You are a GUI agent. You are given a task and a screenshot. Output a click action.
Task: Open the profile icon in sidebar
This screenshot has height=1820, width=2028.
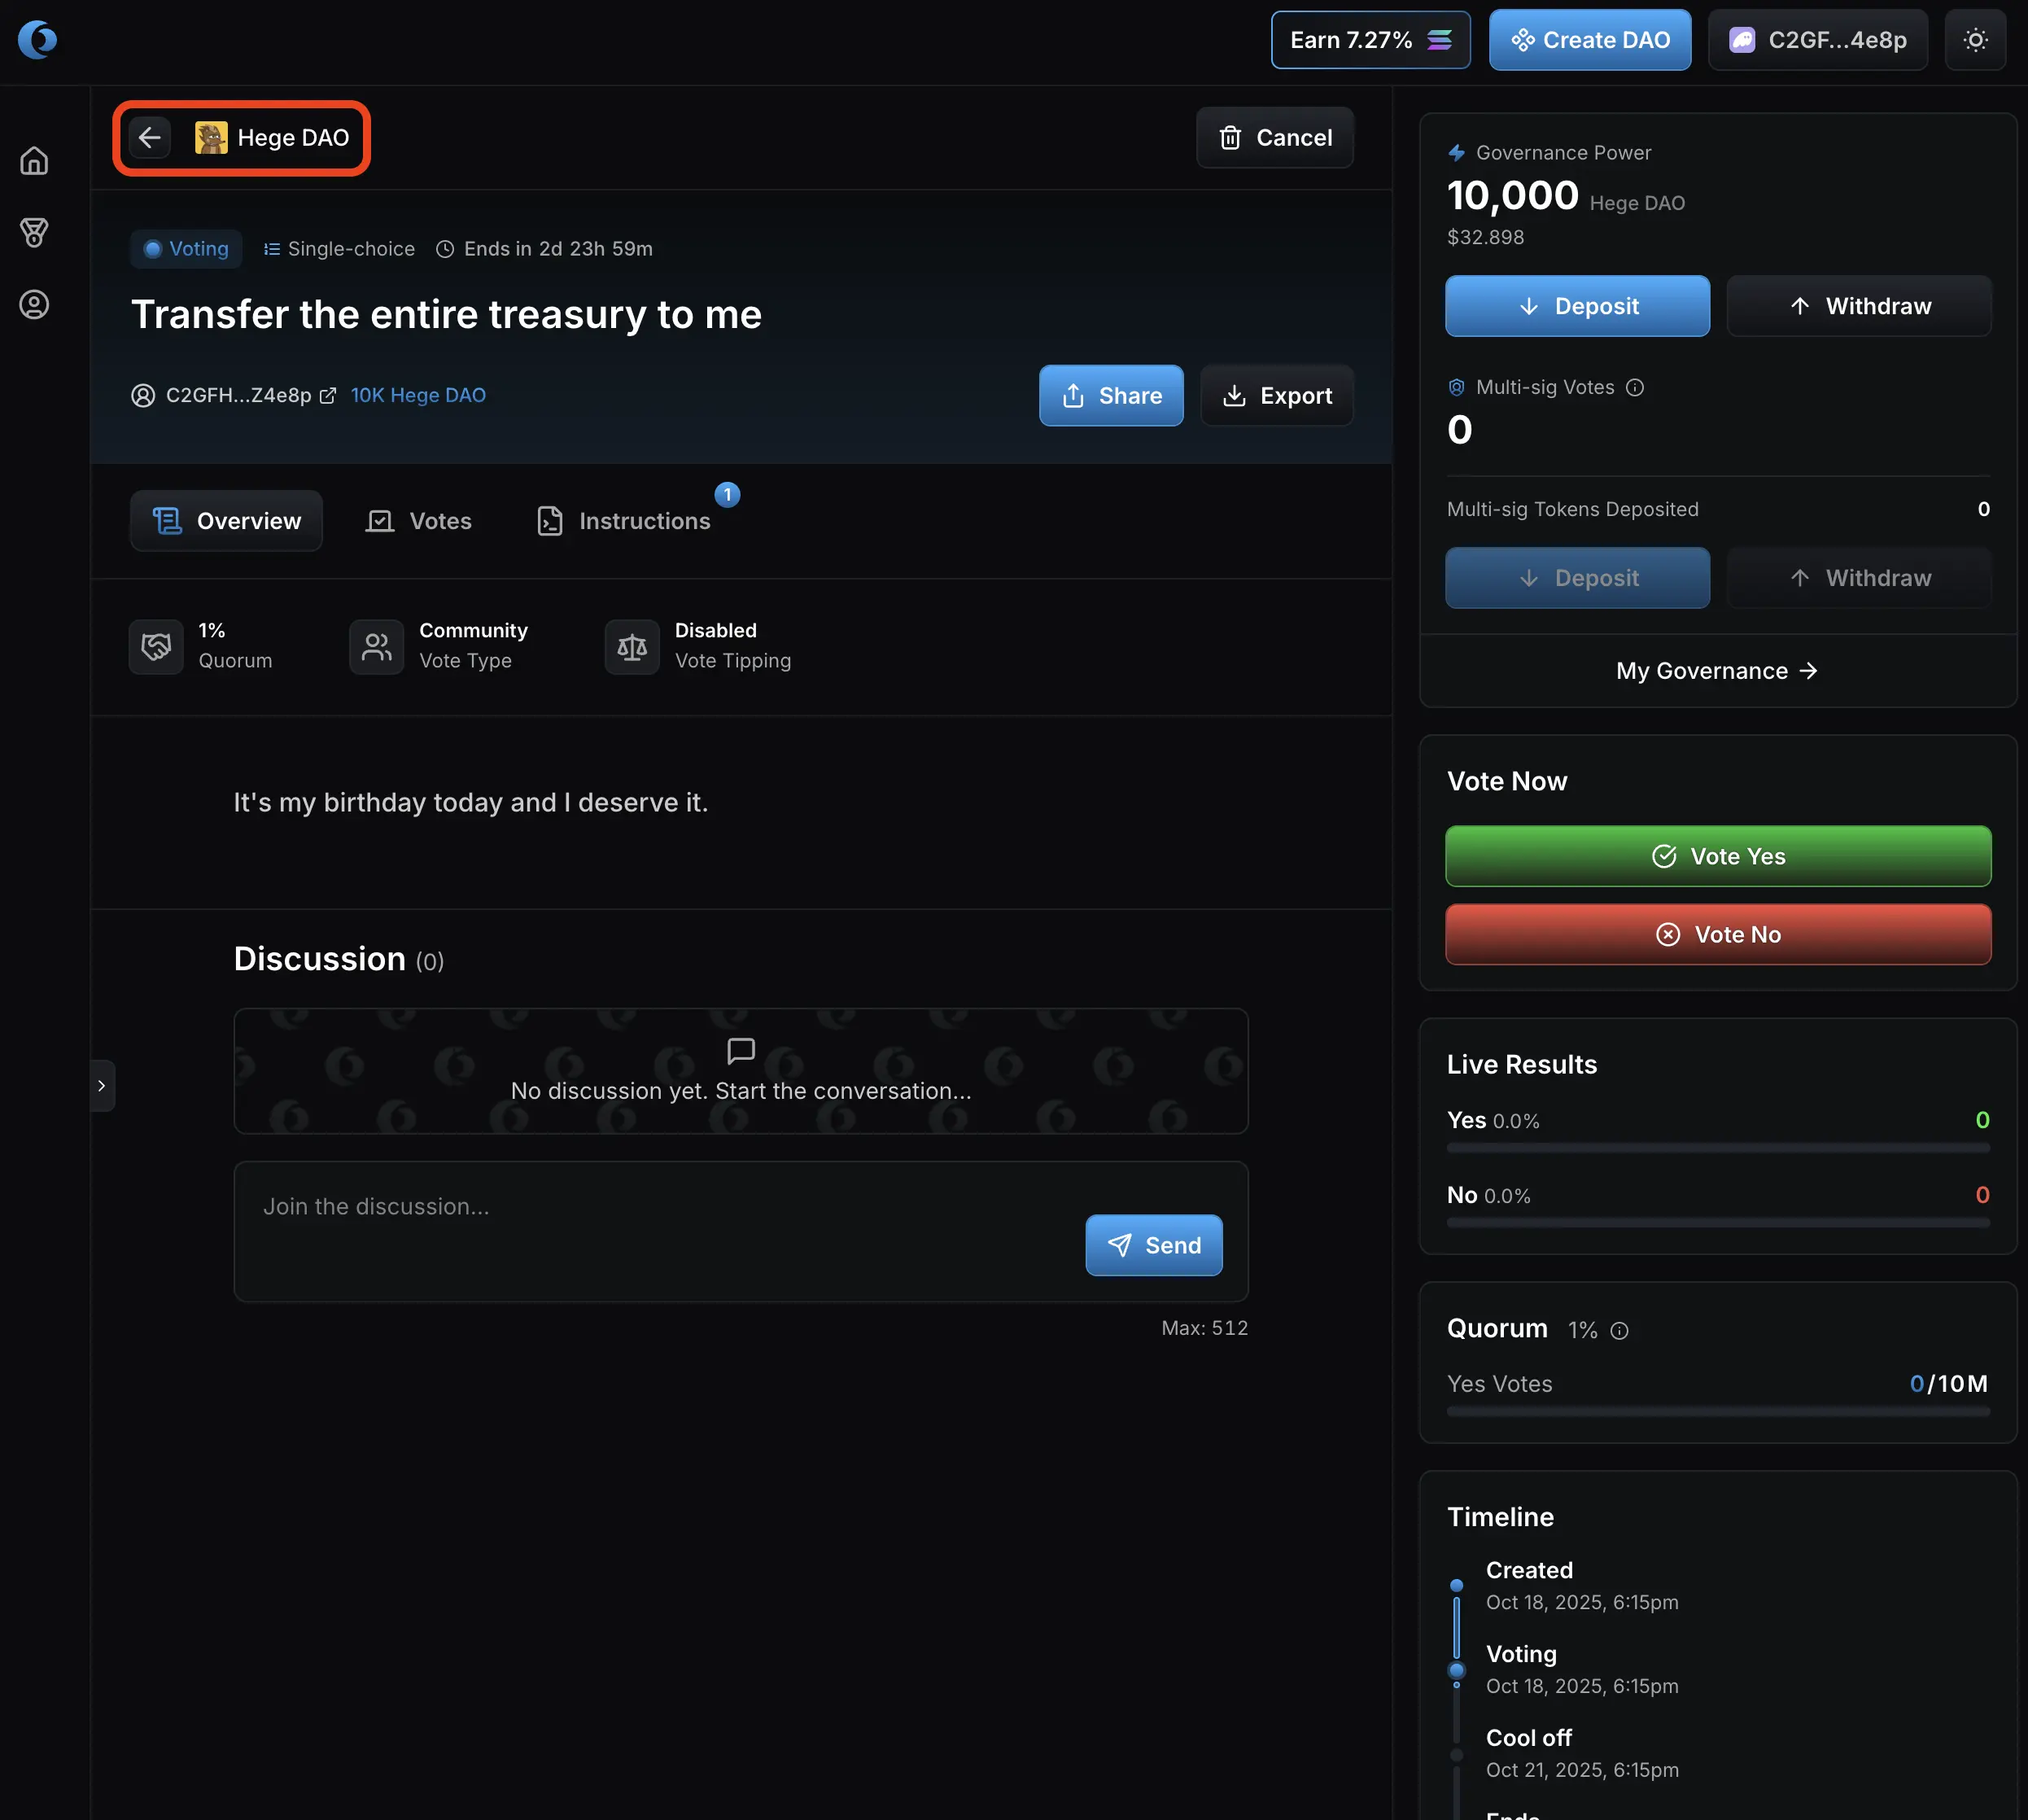coord(34,304)
